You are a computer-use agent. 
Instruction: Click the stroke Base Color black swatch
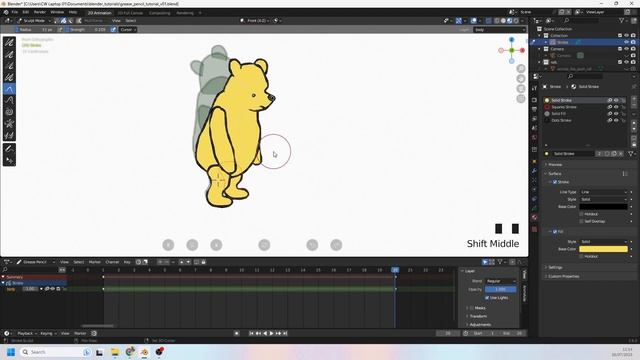(x=603, y=207)
